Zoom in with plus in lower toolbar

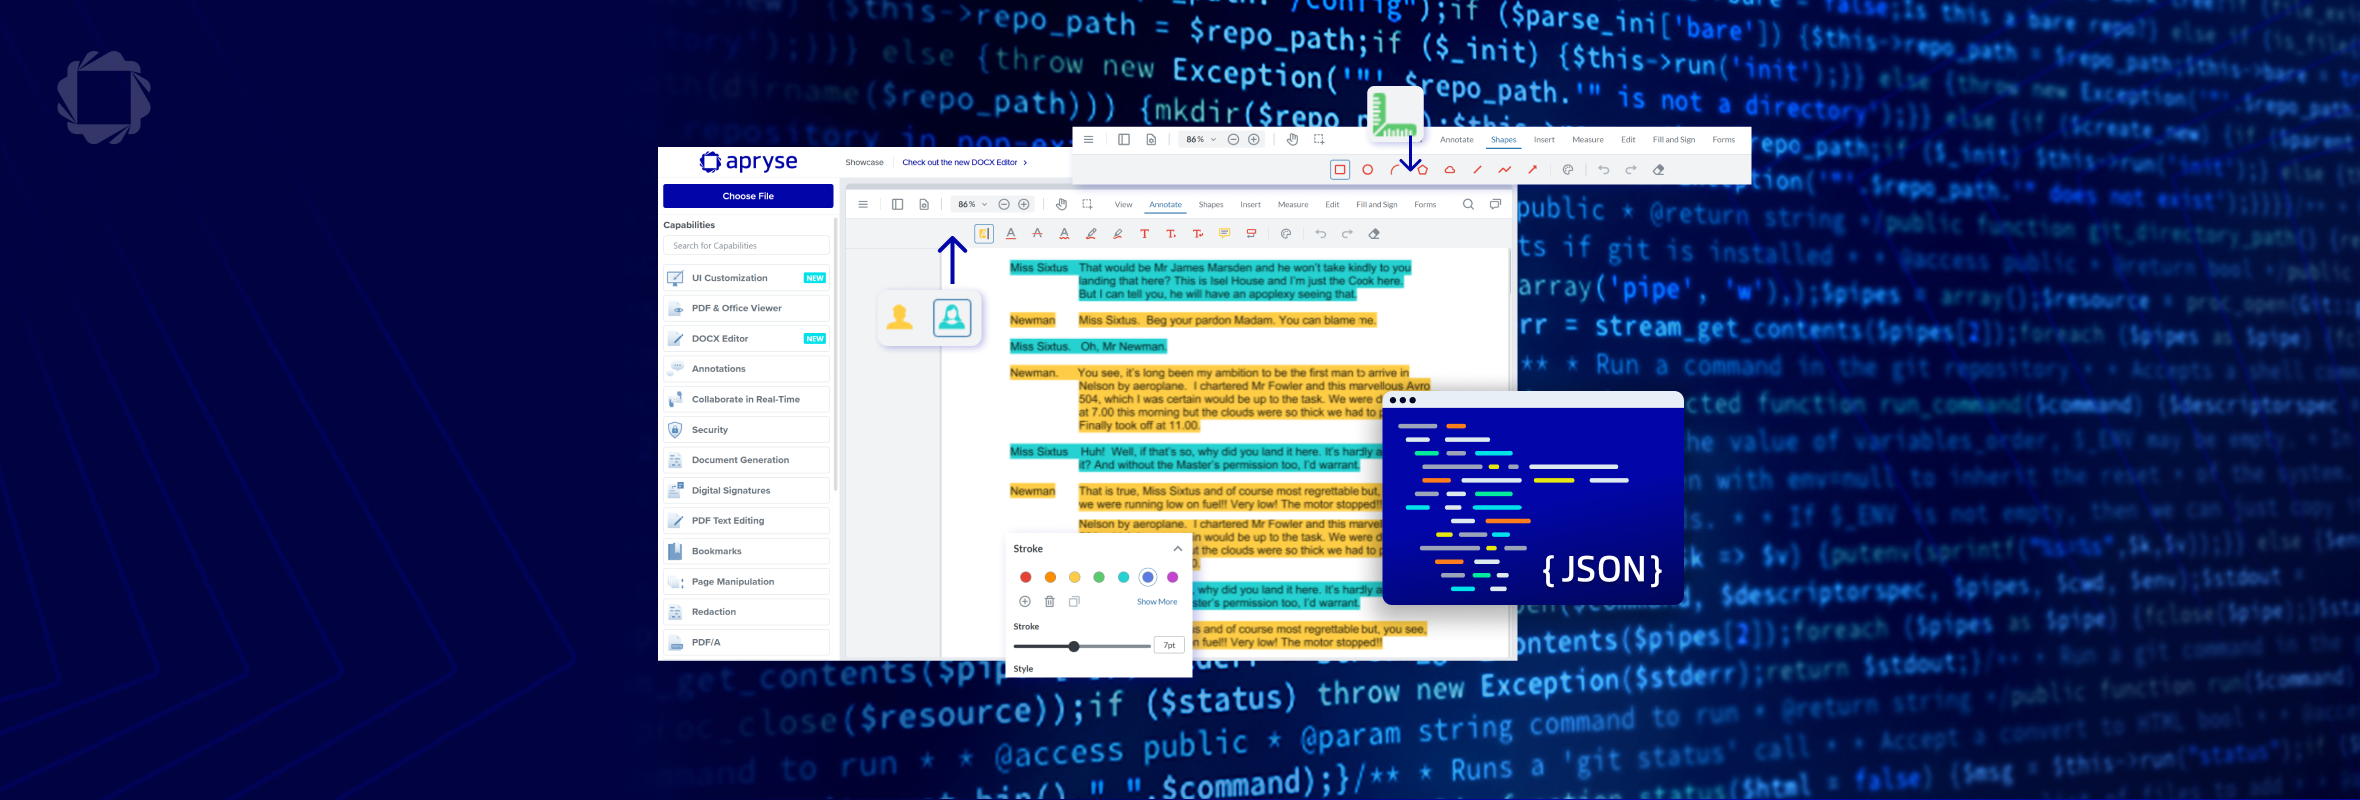point(1024,204)
